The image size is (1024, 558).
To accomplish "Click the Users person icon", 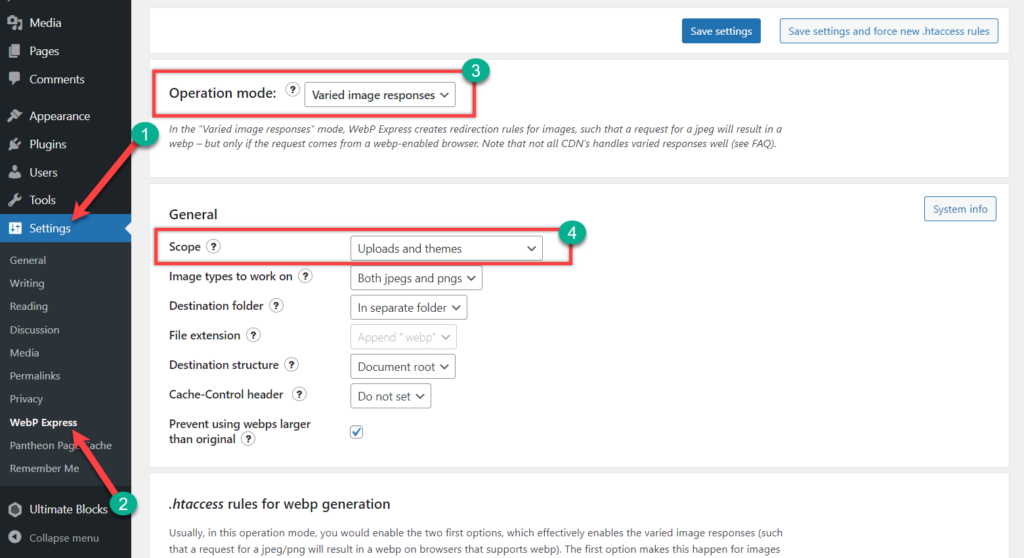I will coord(15,172).
